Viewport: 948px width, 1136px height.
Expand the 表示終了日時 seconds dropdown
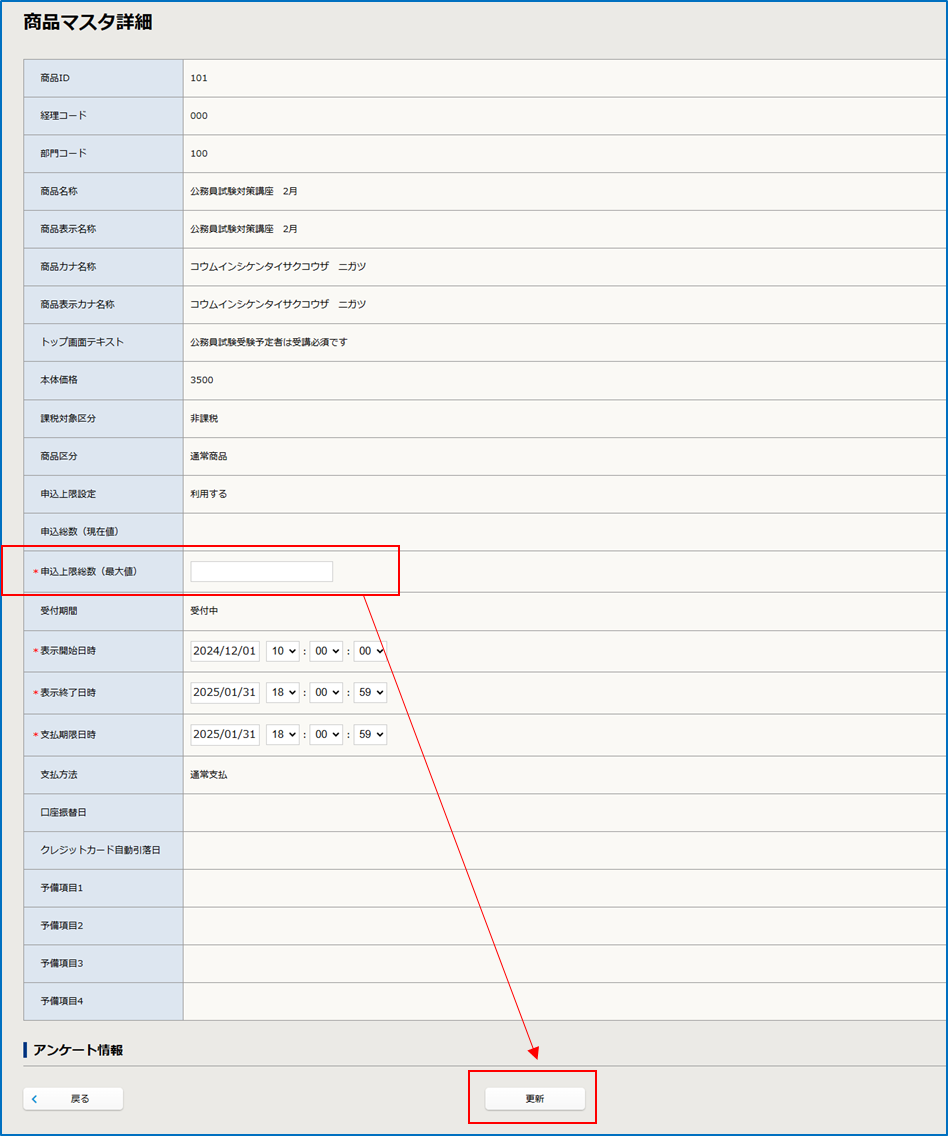point(370,693)
